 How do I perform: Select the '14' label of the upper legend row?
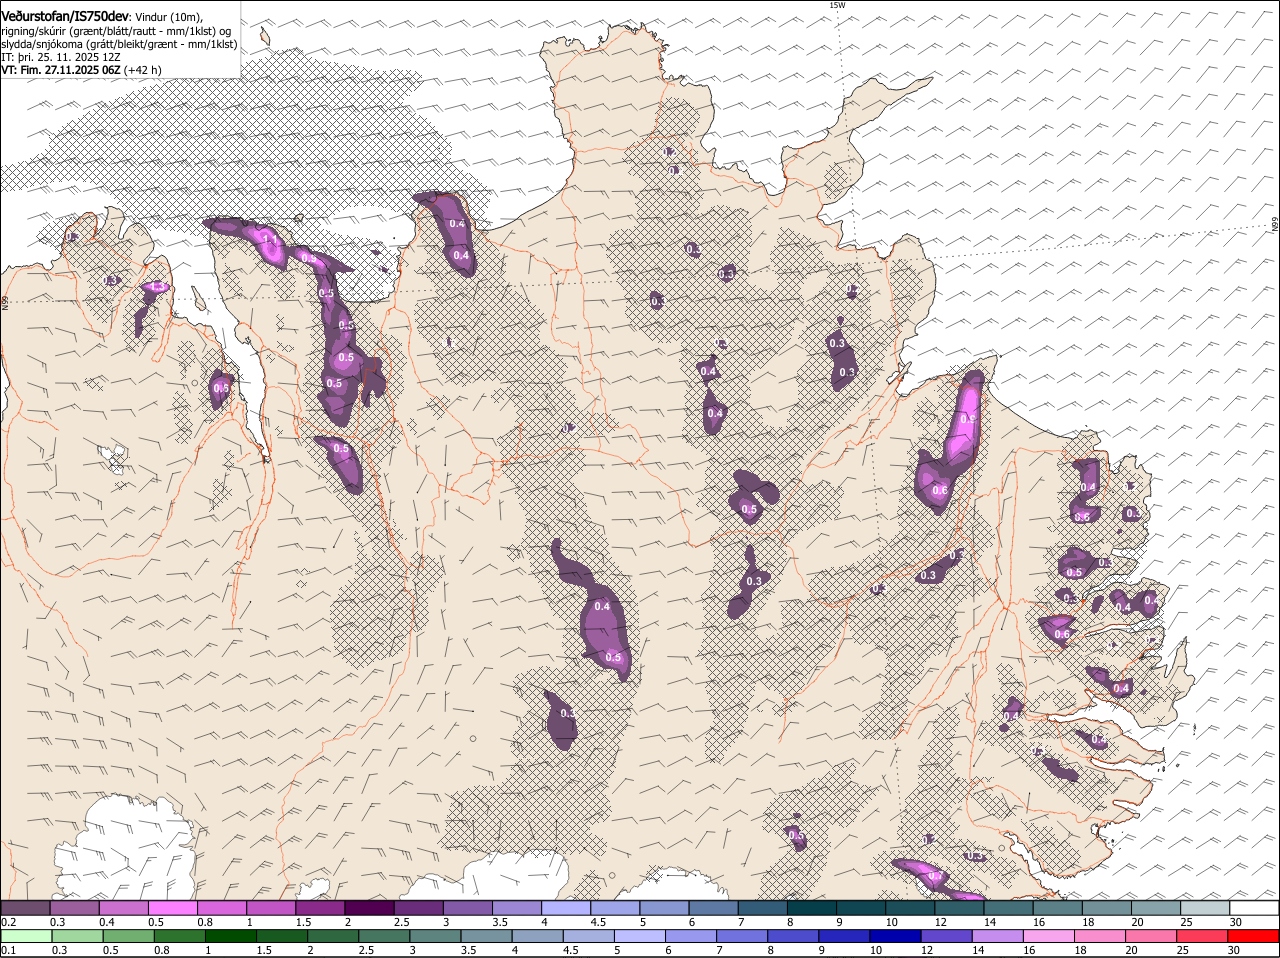(990, 922)
